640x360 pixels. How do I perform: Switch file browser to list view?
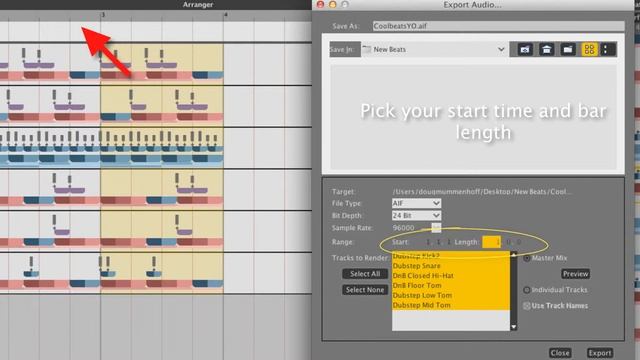606,49
